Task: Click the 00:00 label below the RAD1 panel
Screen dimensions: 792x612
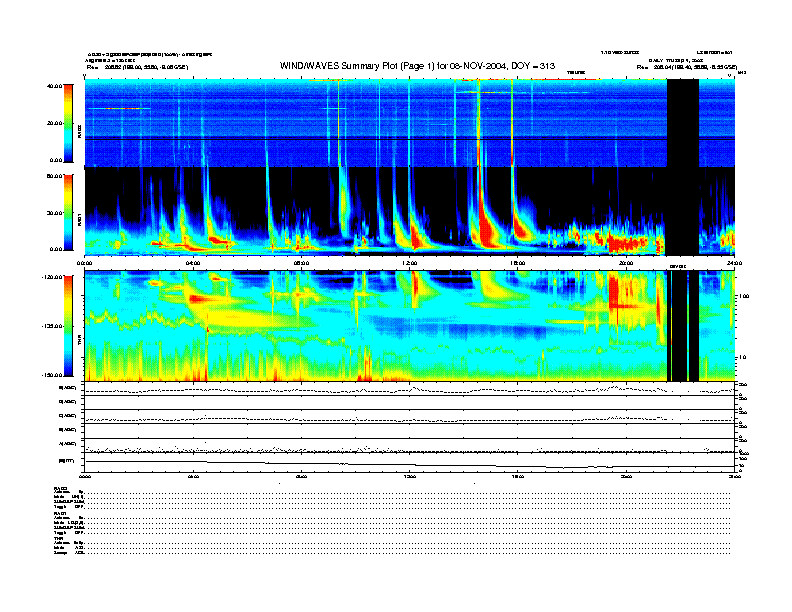Action: pos(86,263)
